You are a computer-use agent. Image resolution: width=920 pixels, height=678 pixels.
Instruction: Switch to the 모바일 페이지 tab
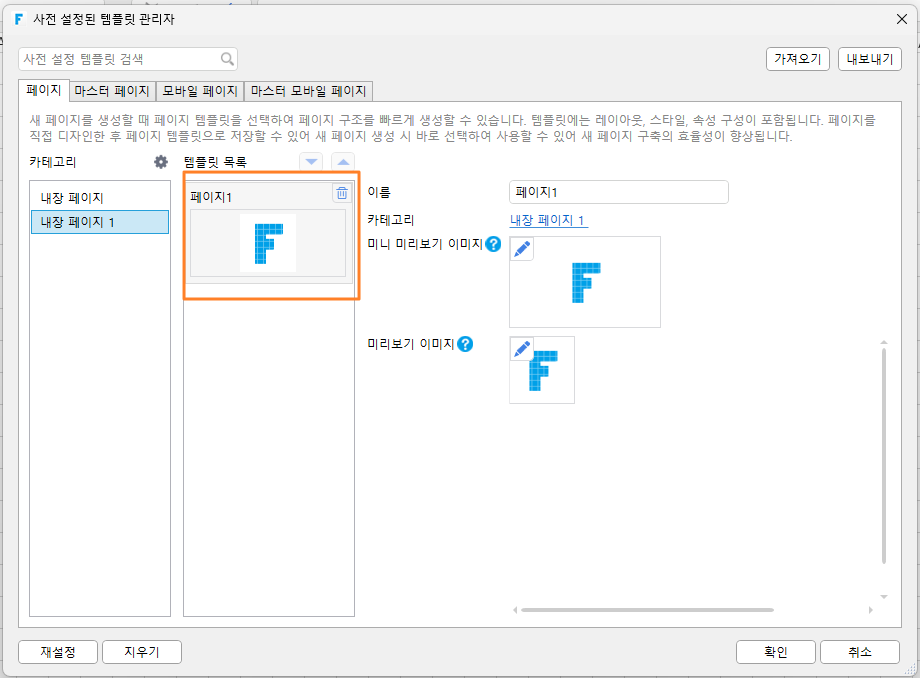pyautogui.click(x=200, y=91)
